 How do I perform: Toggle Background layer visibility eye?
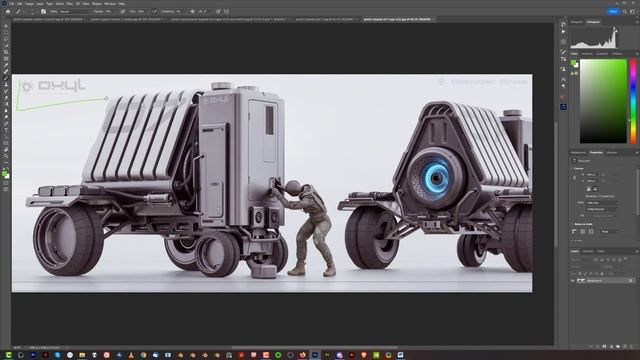(x=573, y=281)
